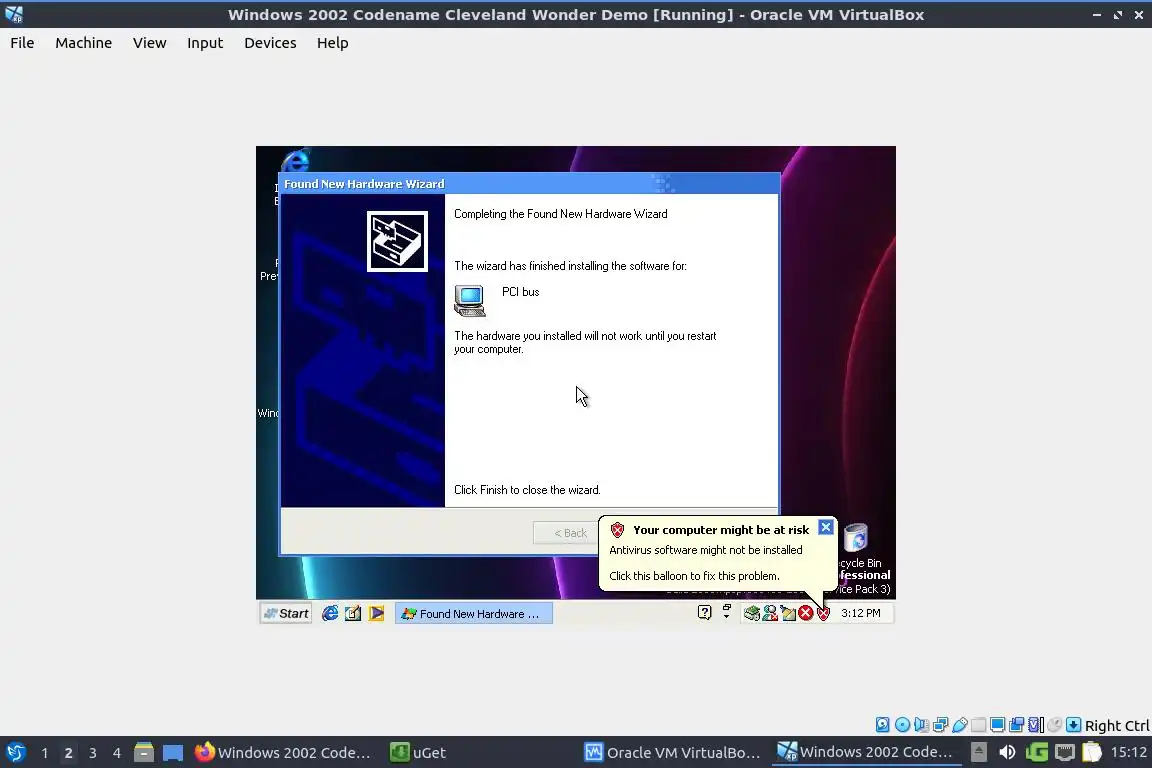Screen dimensions: 1152x768
Task: Click the language bar restore icon
Action: pyautogui.click(x=727, y=611)
